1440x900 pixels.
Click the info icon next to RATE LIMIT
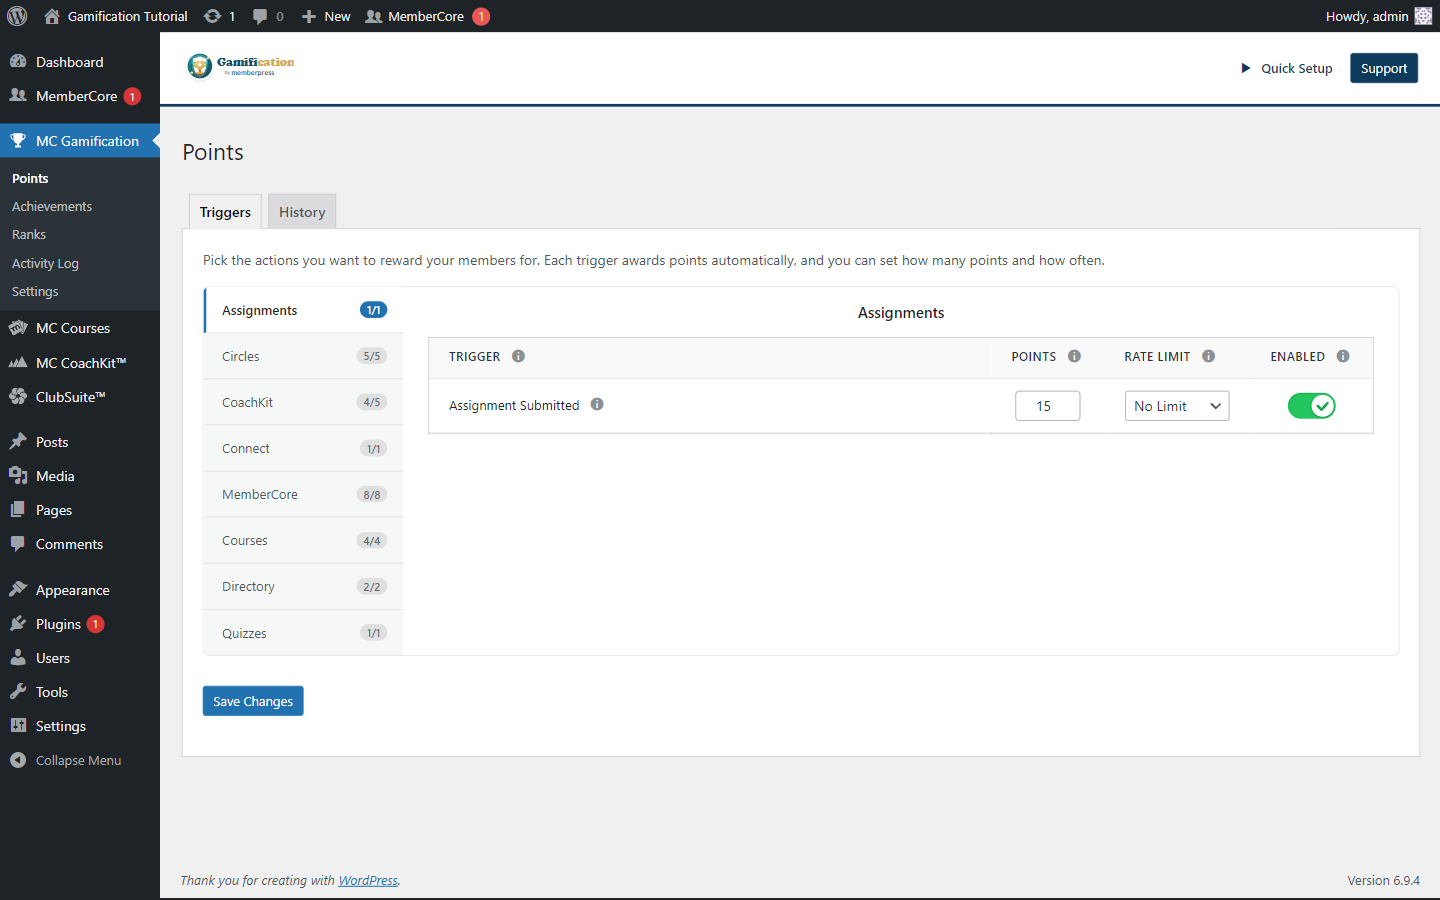click(x=1208, y=356)
